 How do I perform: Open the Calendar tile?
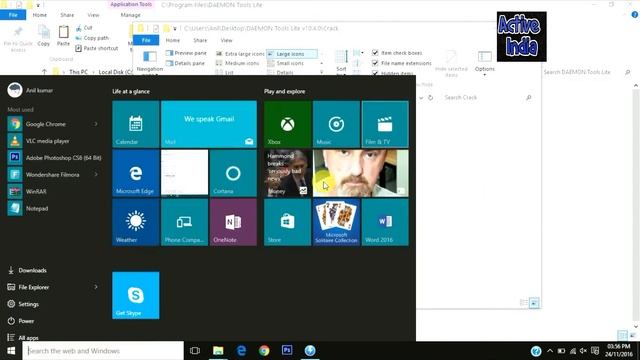(136, 124)
